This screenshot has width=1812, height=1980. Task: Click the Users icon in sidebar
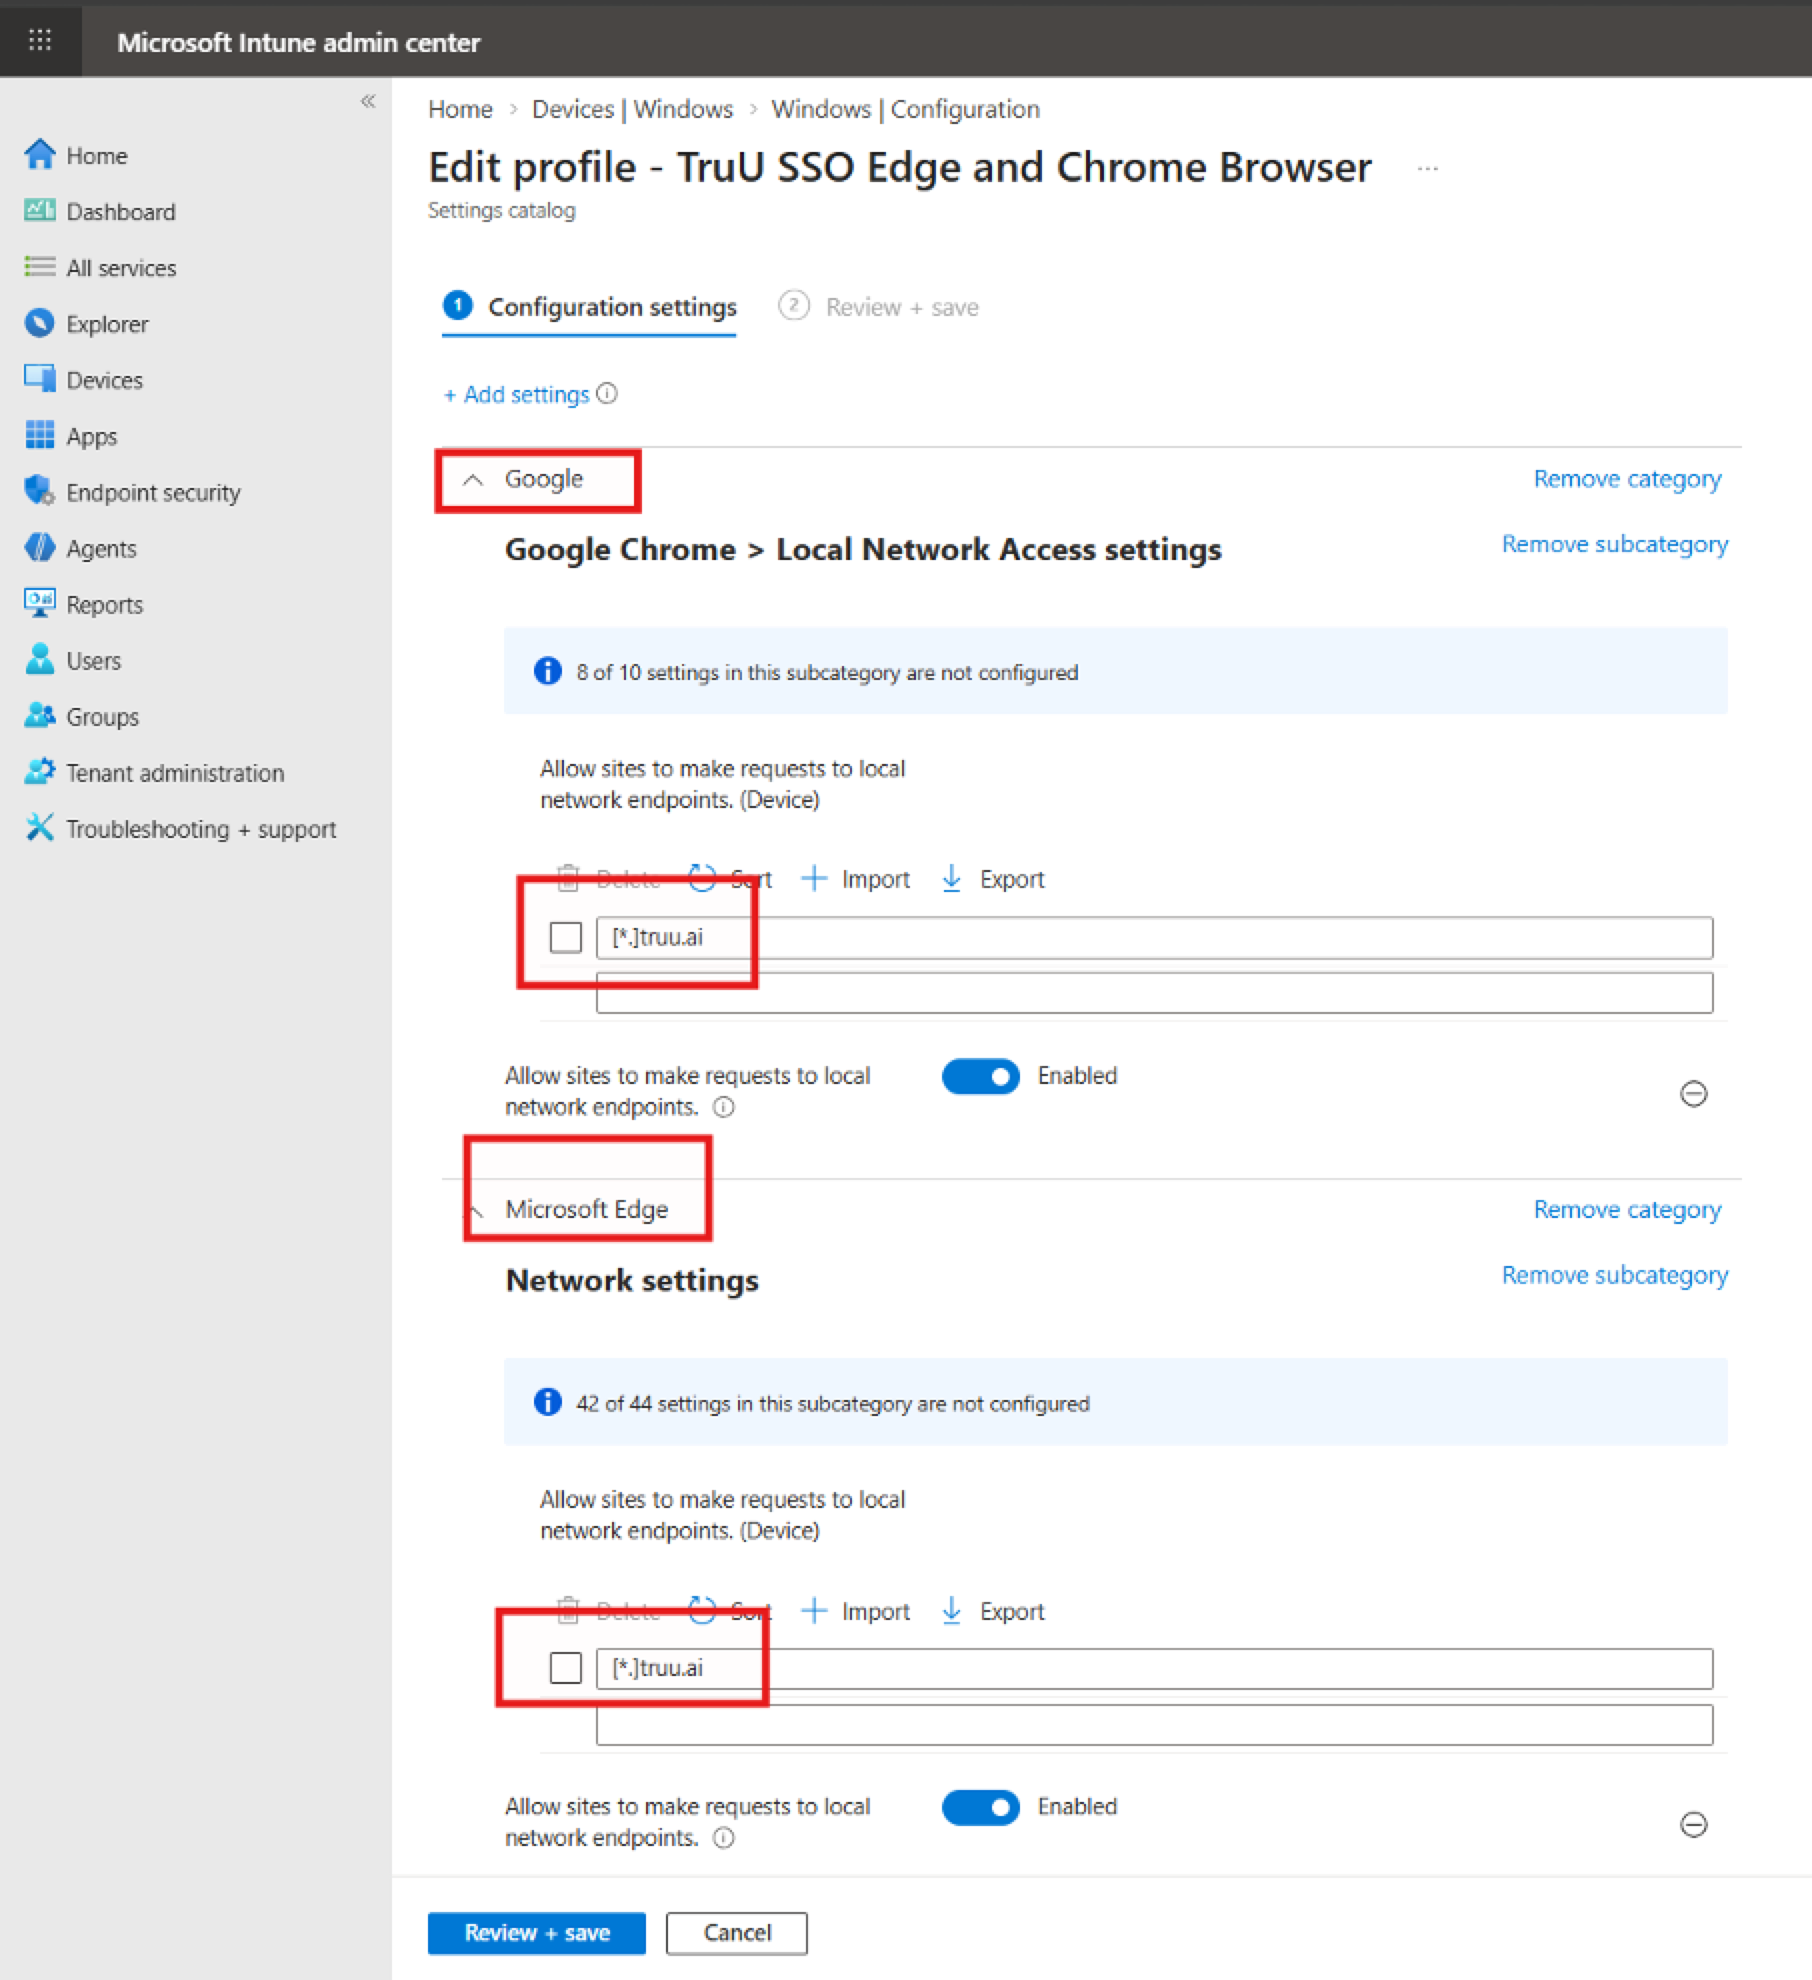pyautogui.click(x=40, y=659)
